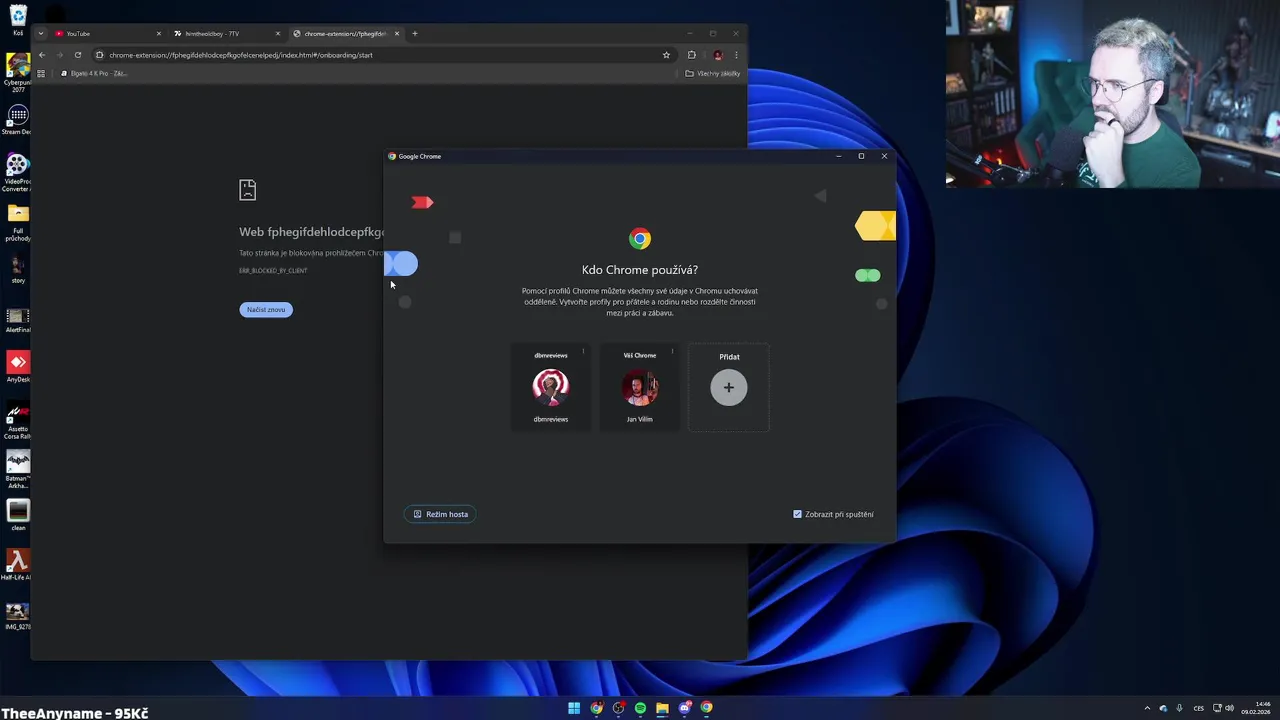The image size is (1280, 720).
Task: Show hidden system tray icons
Action: 1147,708
